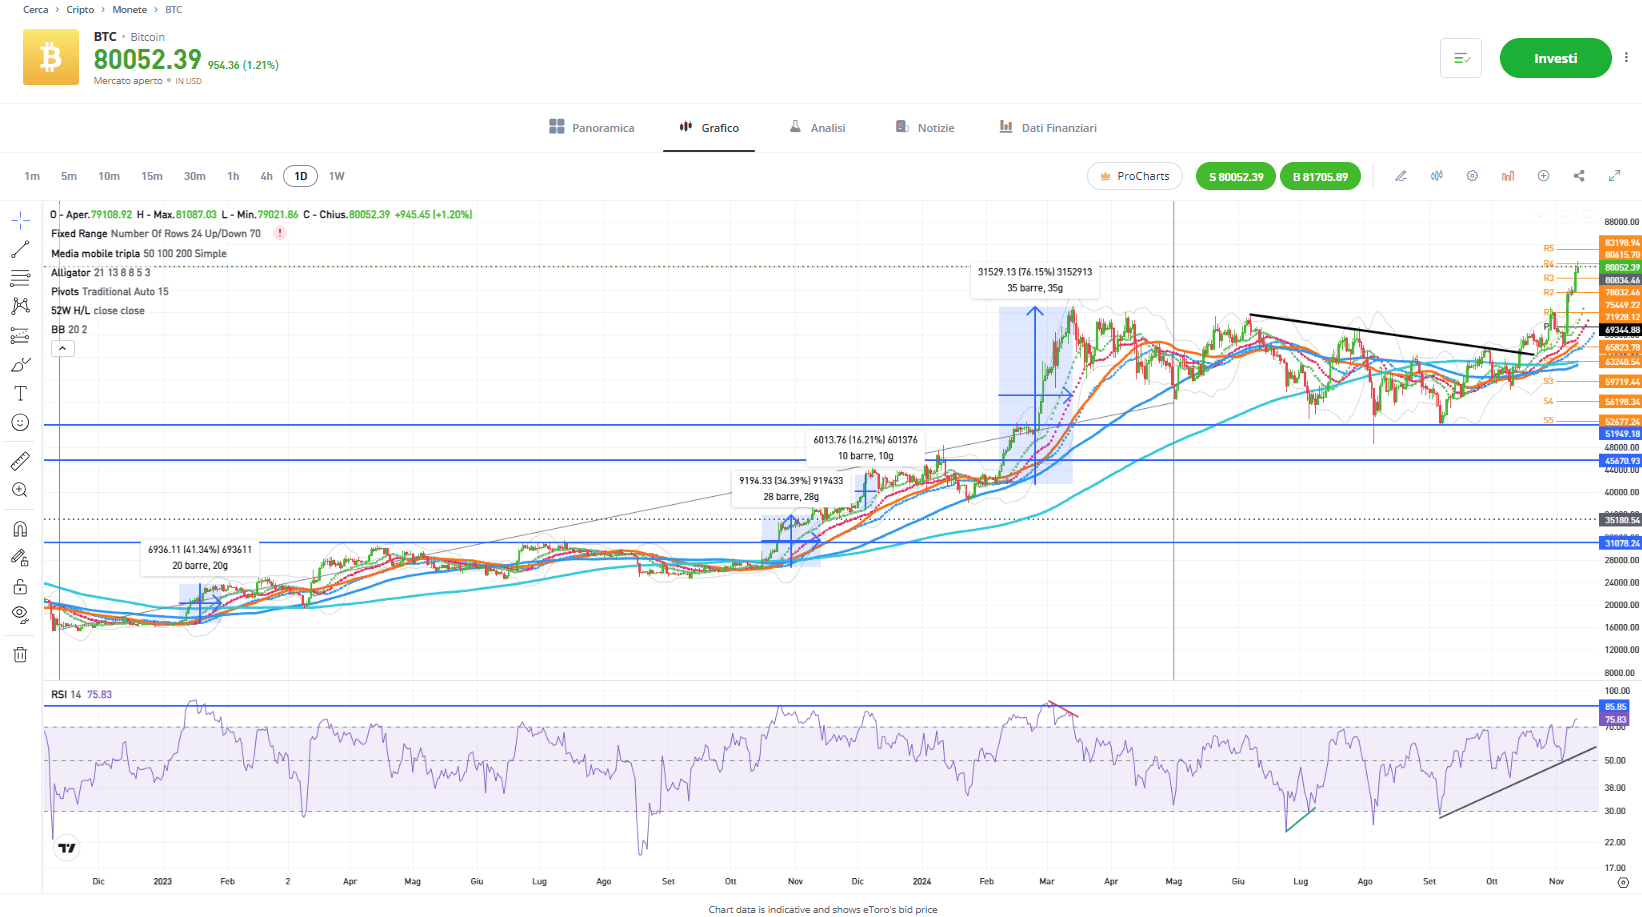Select the 1D timeframe
The height and width of the screenshot is (917, 1642).
pyautogui.click(x=300, y=176)
